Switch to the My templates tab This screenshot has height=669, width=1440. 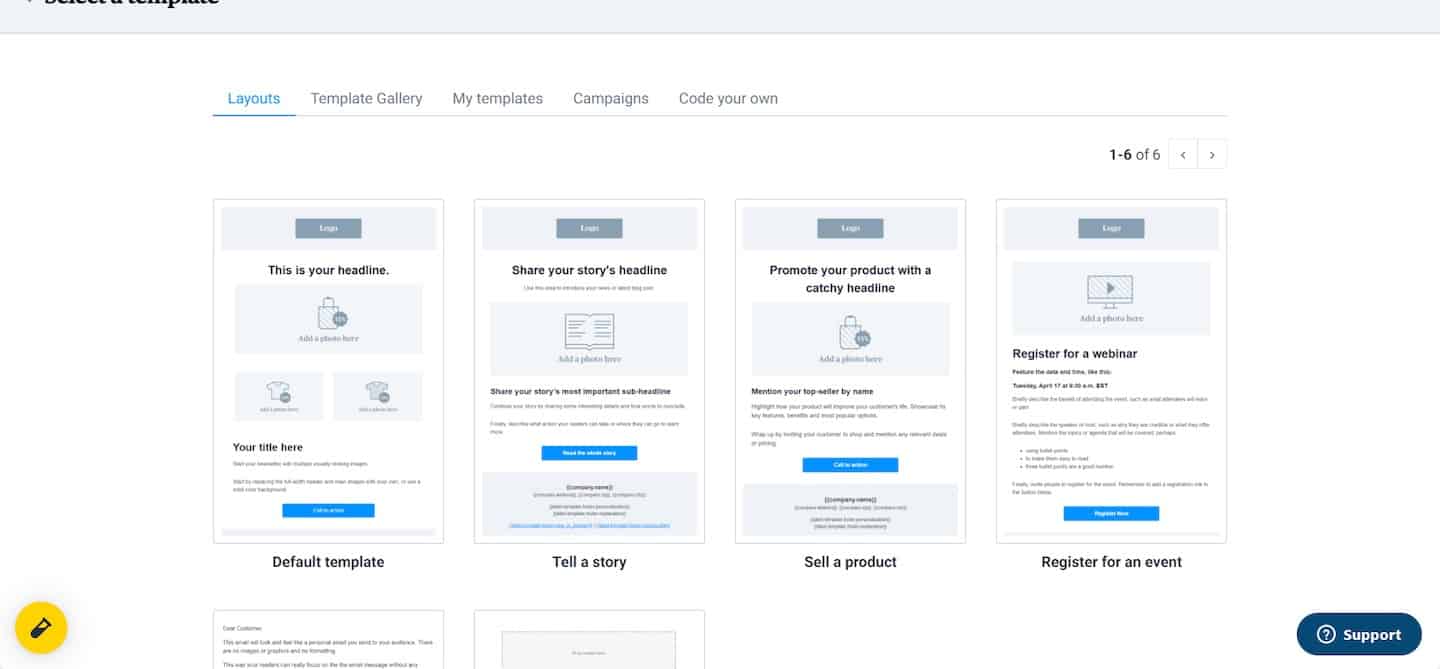498,98
